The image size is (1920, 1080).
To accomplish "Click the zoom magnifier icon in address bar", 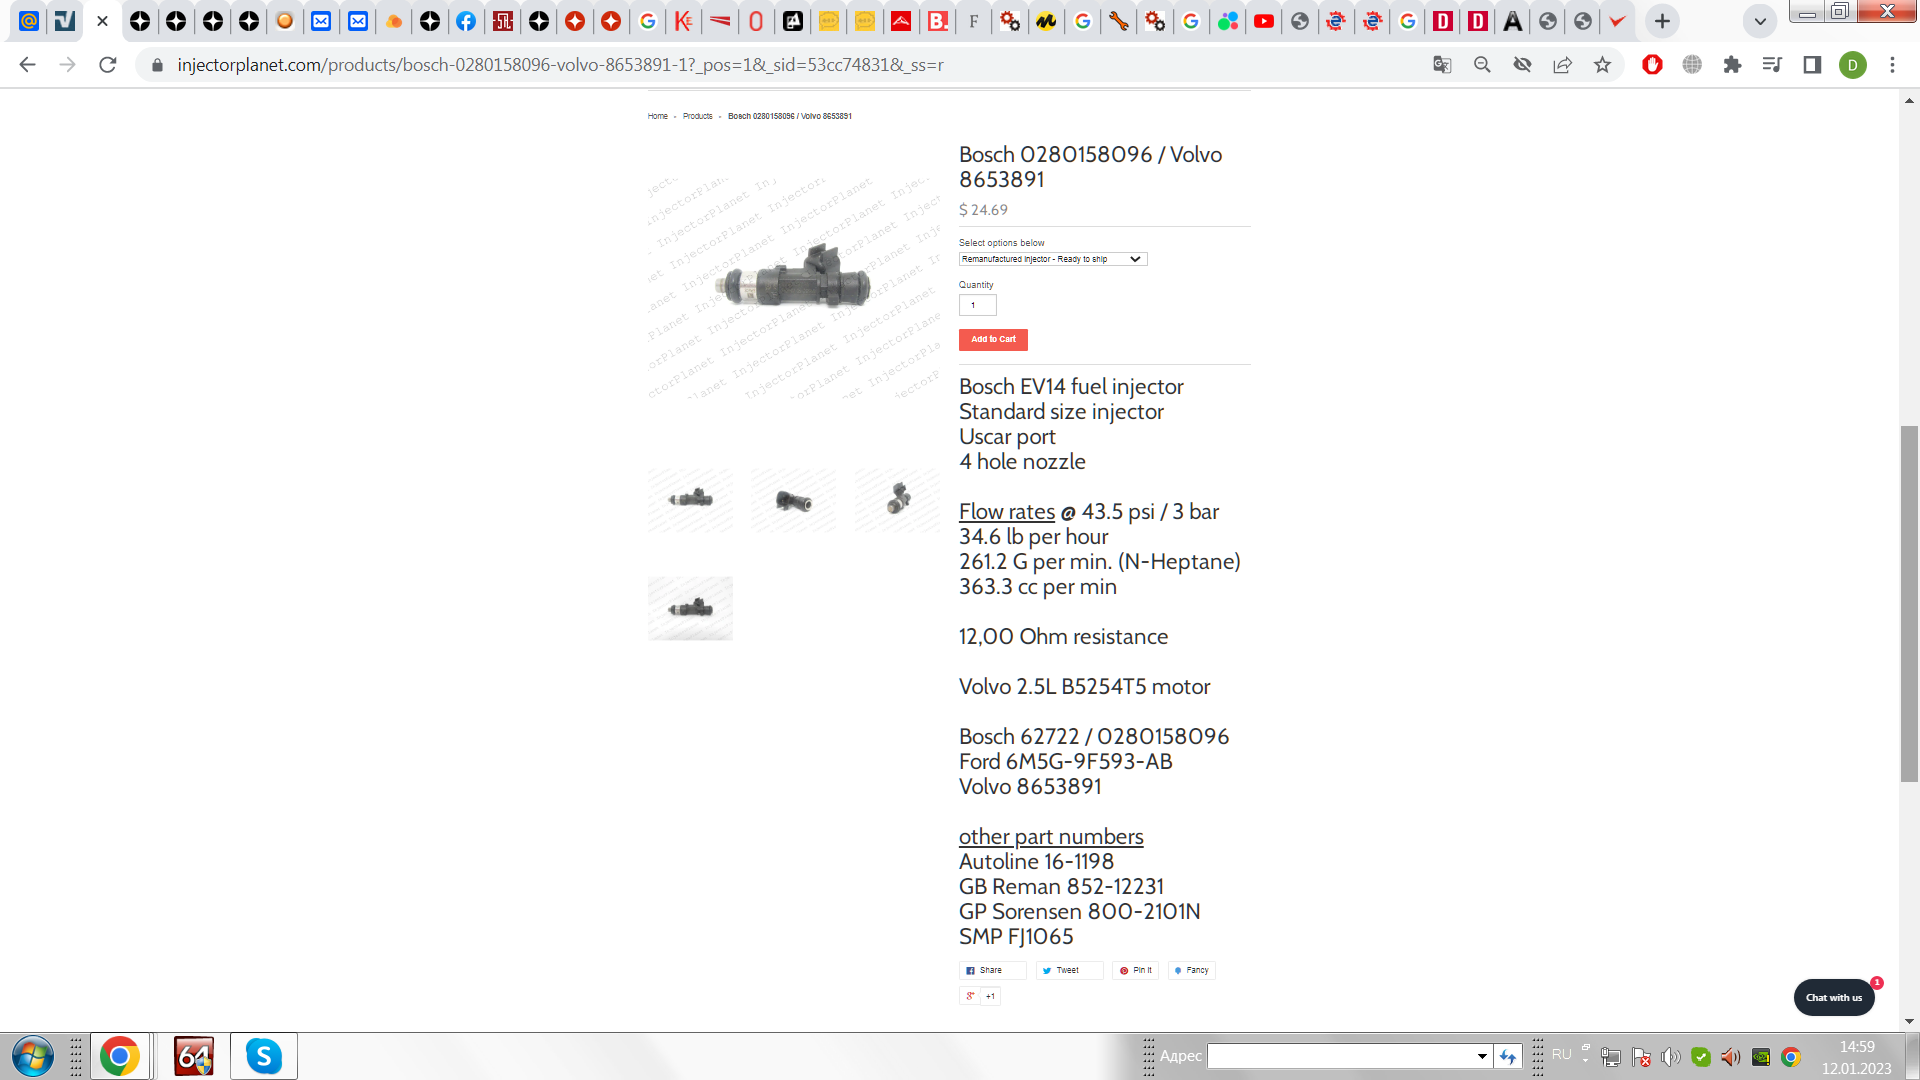I will coord(1482,65).
